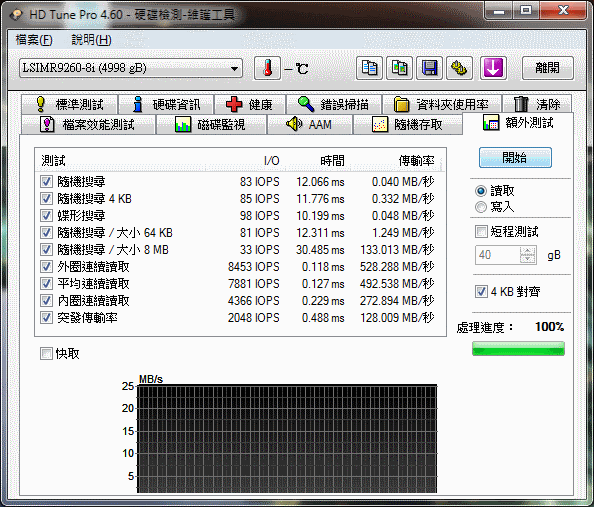The height and width of the screenshot is (507, 594).
Task: Click the 開始 button
Action: coord(515,158)
